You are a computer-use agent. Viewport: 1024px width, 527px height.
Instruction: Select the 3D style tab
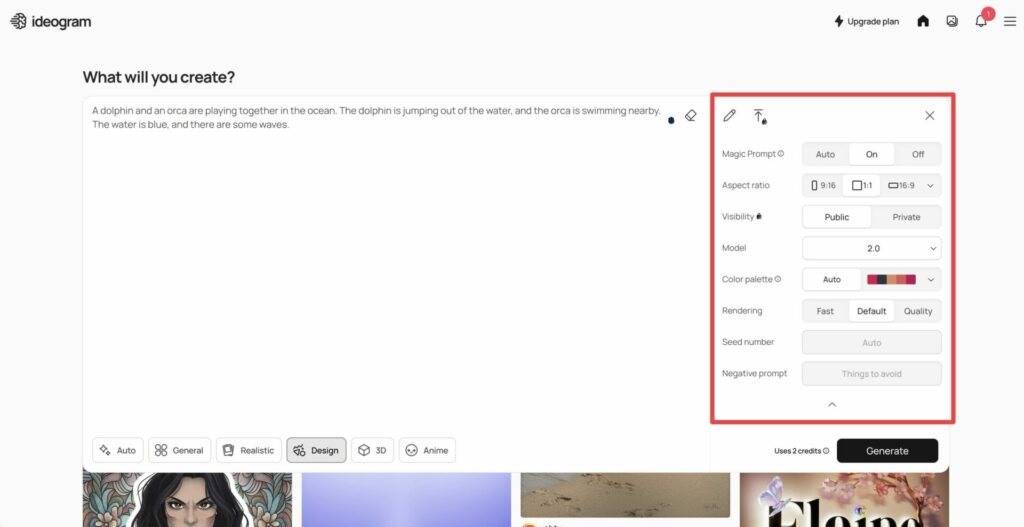coord(373,450)
